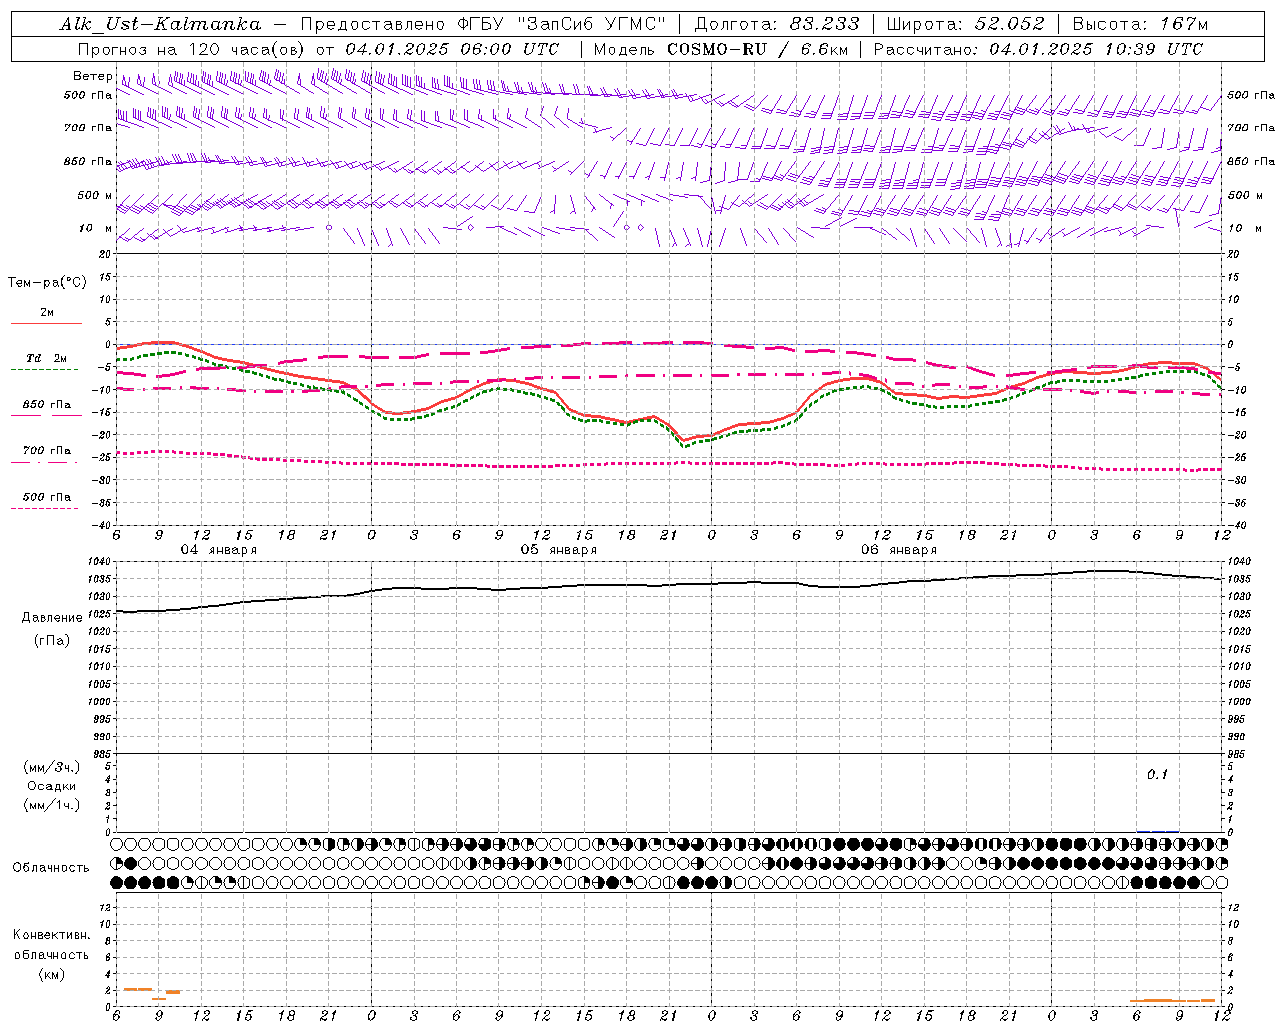This screenshot has height=1024, width=1280.
Task: Click the date label 05 января
Action: (559, 550)
